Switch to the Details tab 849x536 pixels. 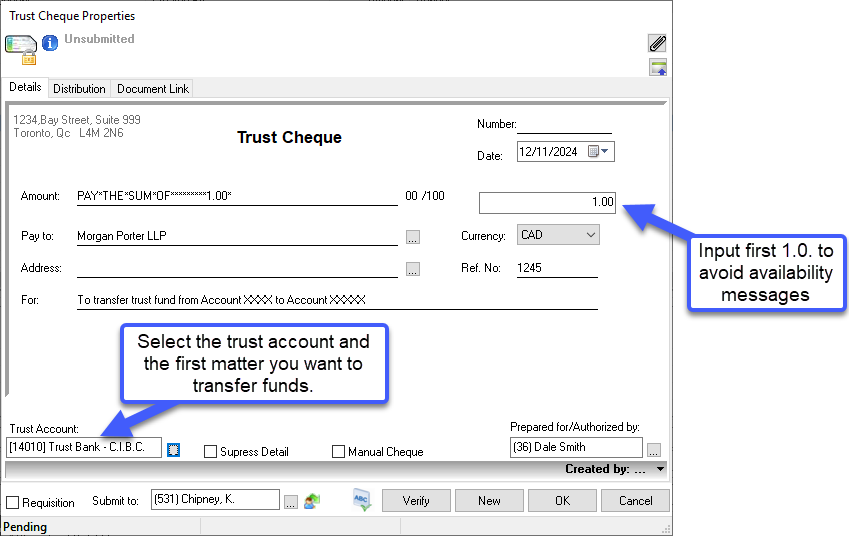click(25, 87)
